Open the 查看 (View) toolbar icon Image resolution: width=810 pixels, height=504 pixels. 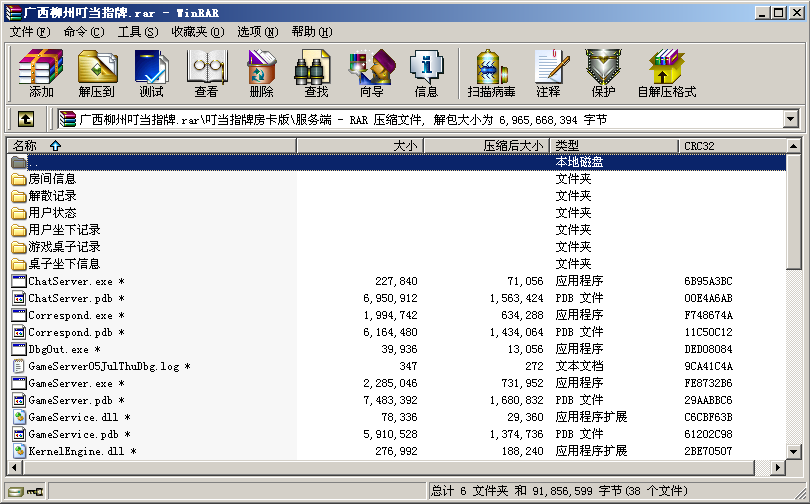(206, 73)
